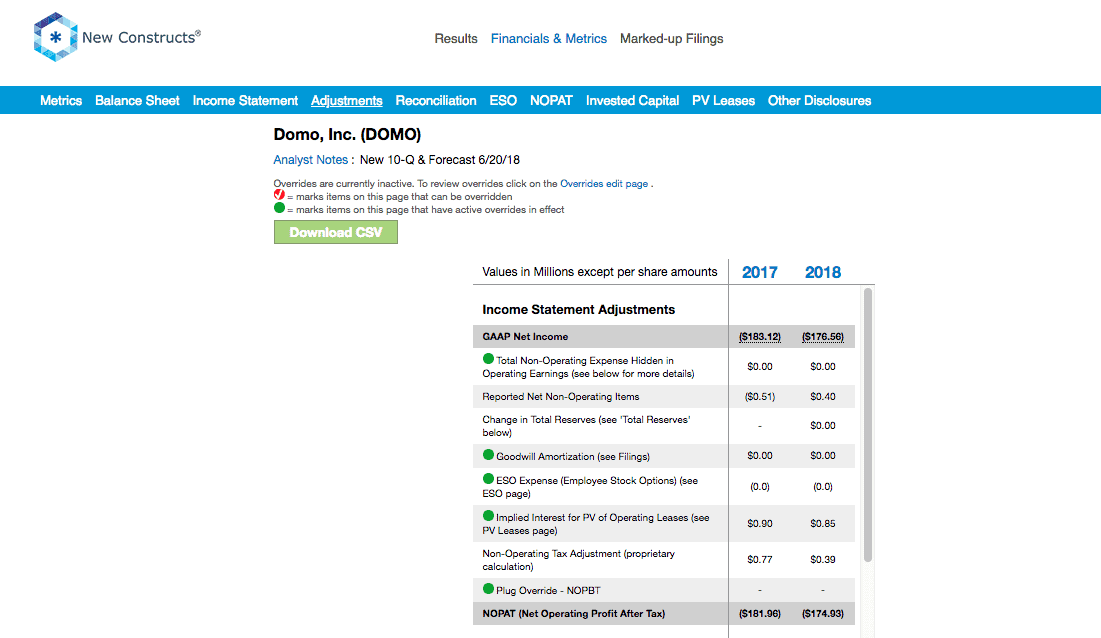Click green override dot for Goodwill Amortization

[x=488, y=455]
